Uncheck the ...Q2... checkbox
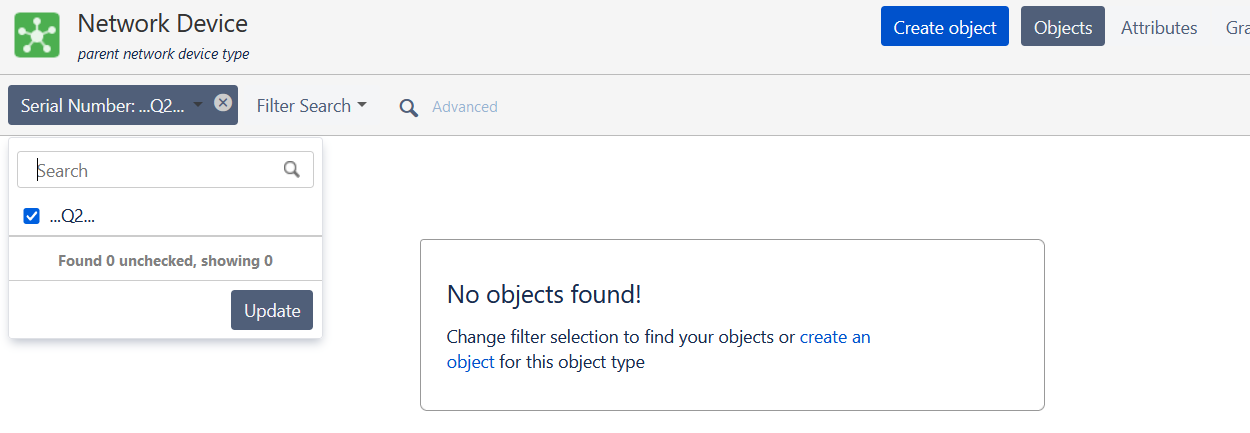This screenshot has height=433, width=1250. [32, 216]
